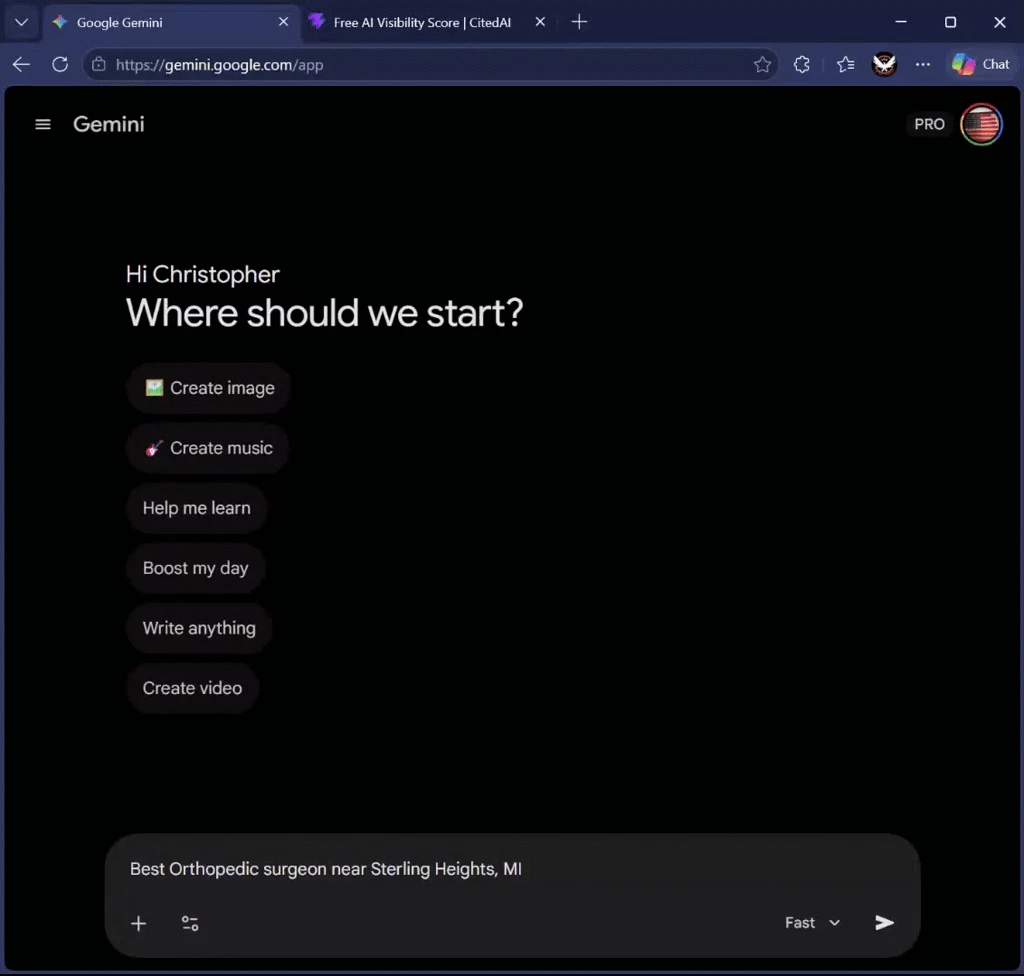Select the Help me learn chip

pyautogui.click(x=197, y=508)
